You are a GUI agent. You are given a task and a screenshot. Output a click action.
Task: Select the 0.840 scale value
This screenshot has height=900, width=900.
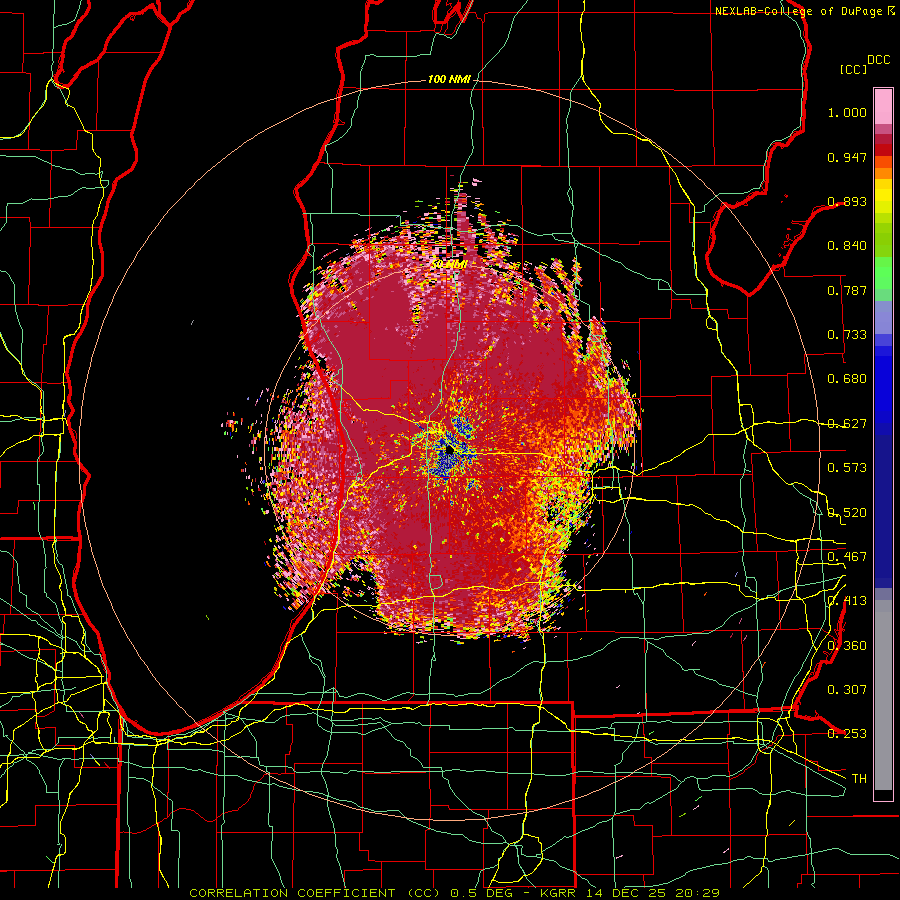coord(847,246)
